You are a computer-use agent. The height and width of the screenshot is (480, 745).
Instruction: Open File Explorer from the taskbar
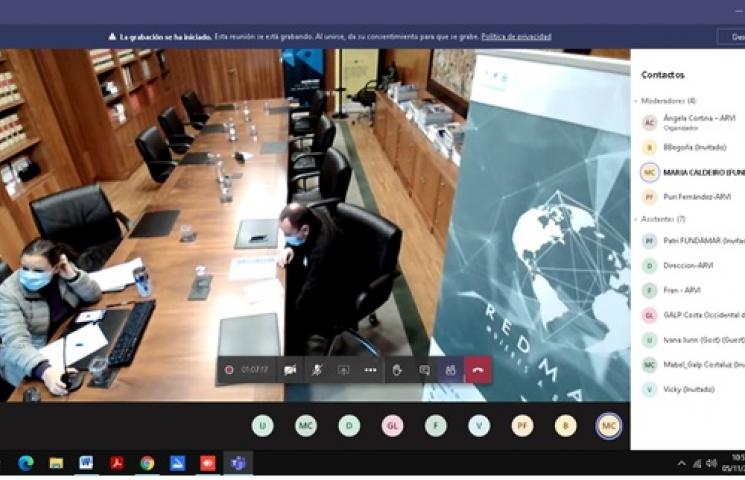click(56, 463)
